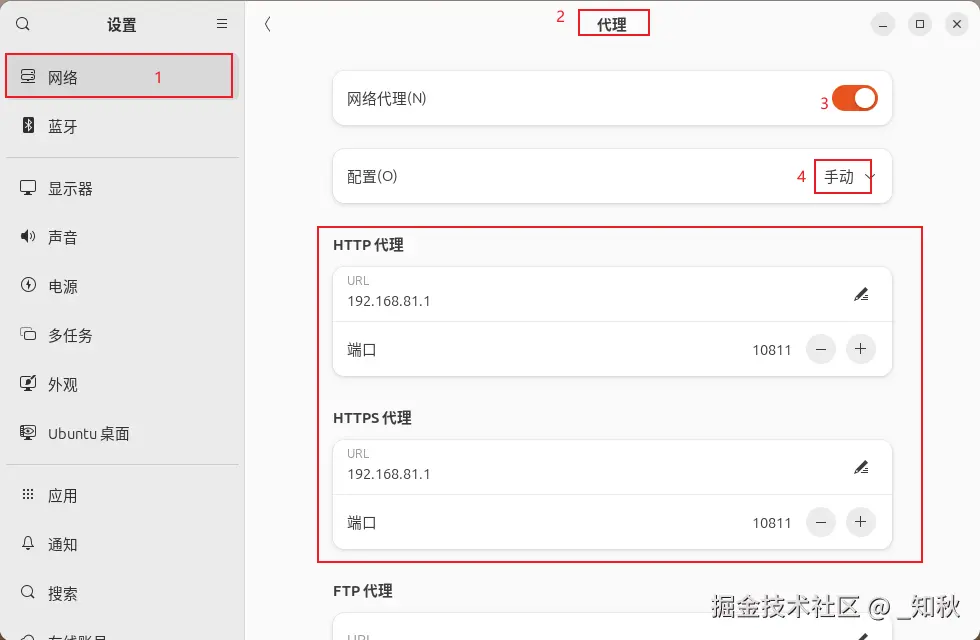Image resolution: width=980 pixels, height=640 pixels.
Task: Click the magnifier icon beside 搜索
Action: [x=28, y=592]
